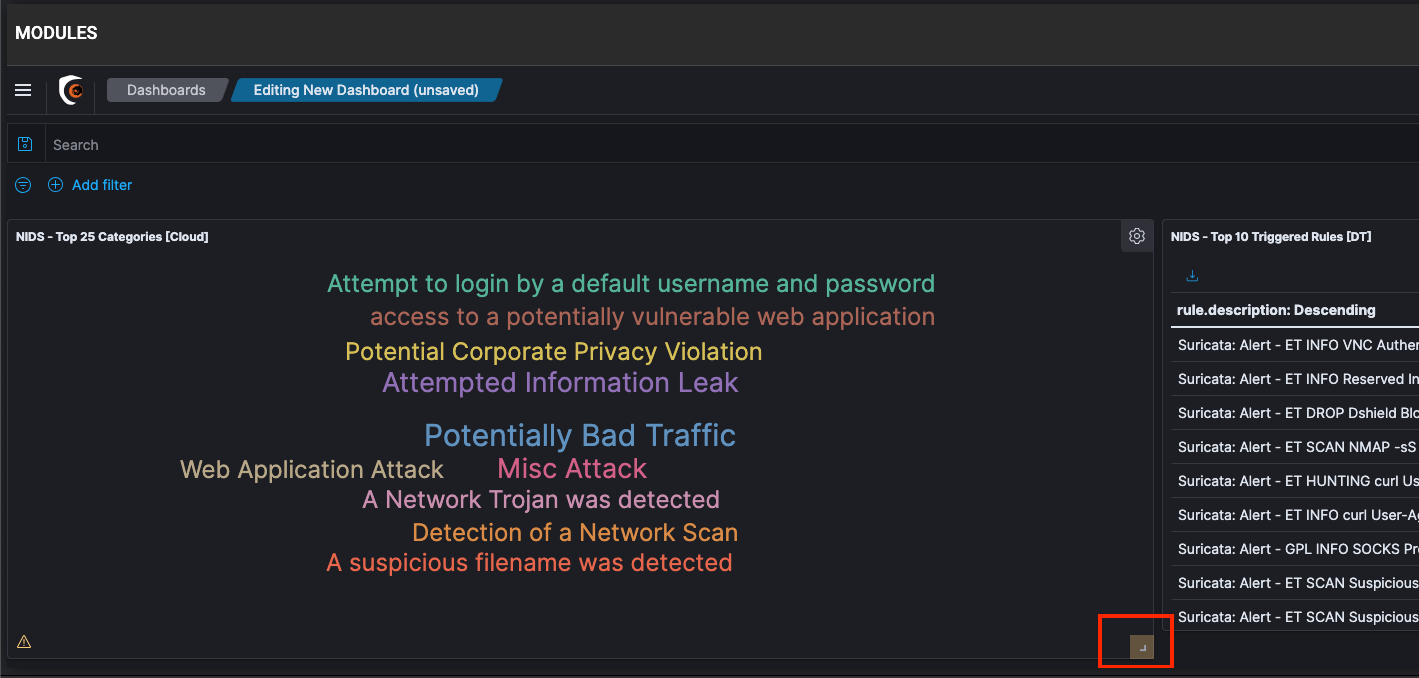Click the Detection of a Network Scan tag
1419x678 pixels.
575,533
